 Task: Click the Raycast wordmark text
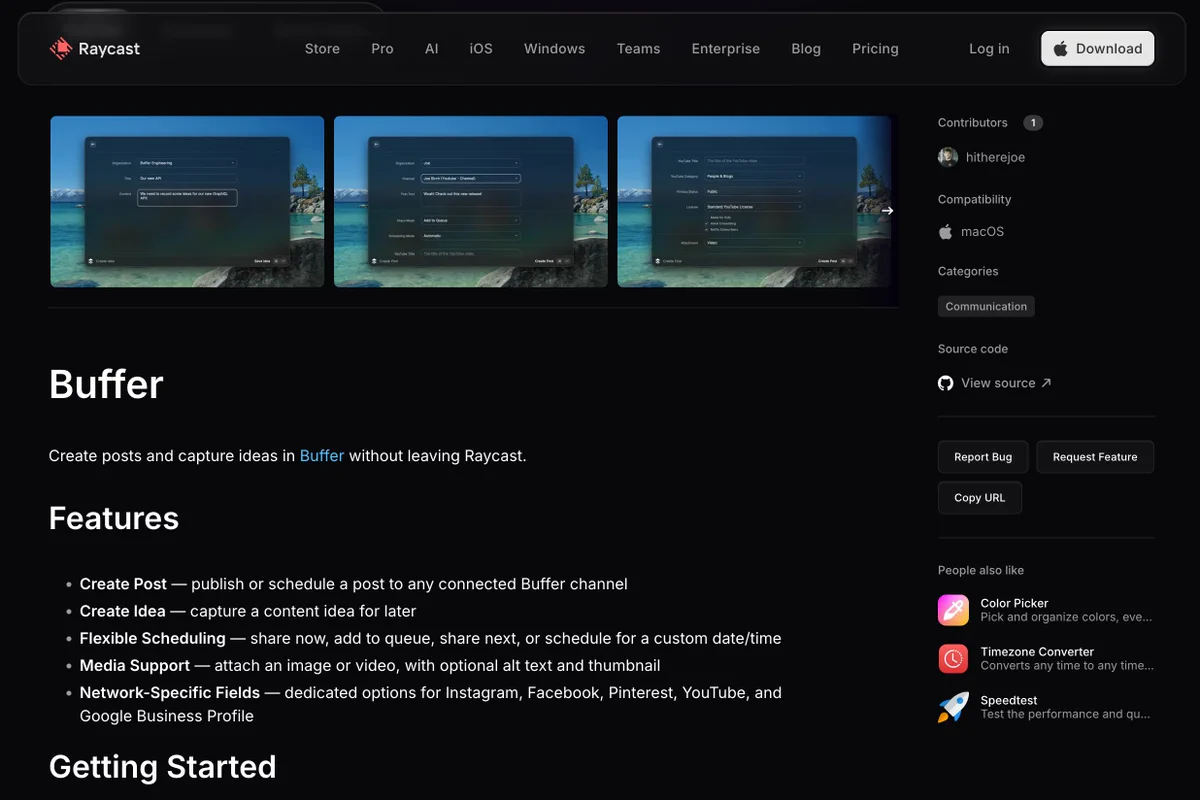[x=110, y=48]
